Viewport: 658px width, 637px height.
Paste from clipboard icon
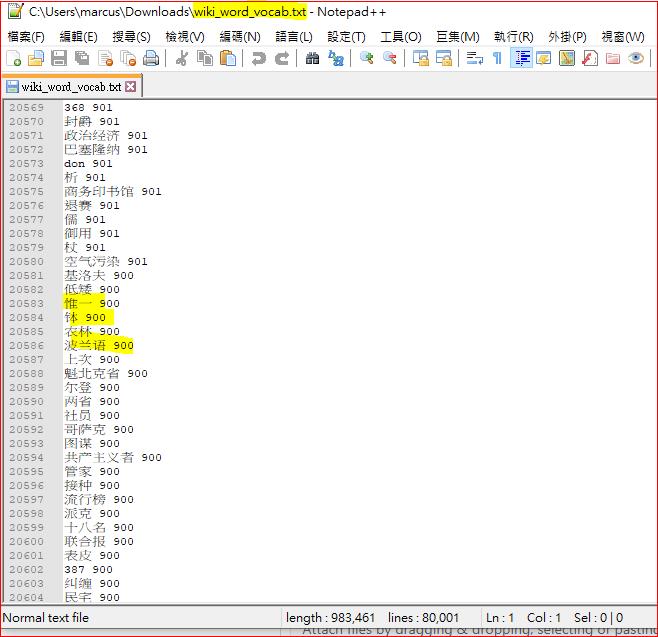tap(228, 58)
